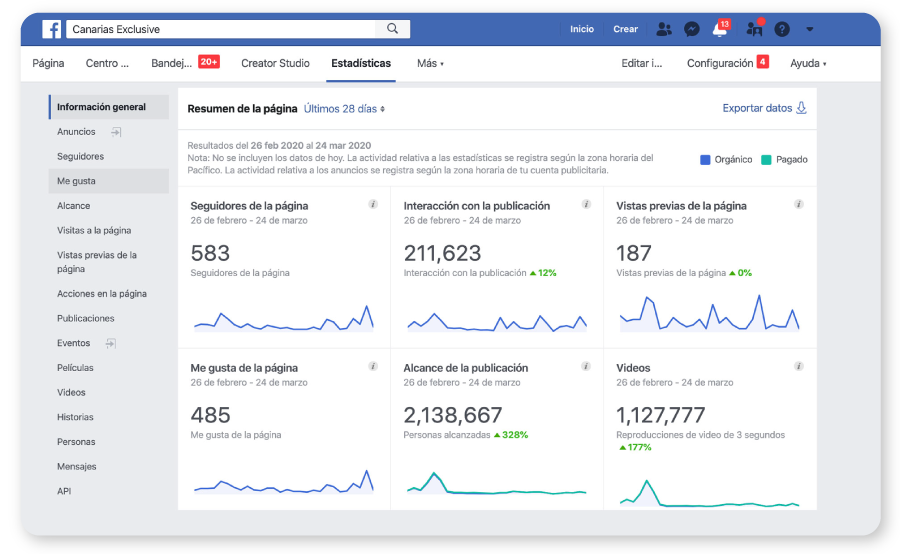Image resolution: width=900 pixels, height=554 pixels.
Task: Click the search magnifier icon
Action: tap(393, 29)
